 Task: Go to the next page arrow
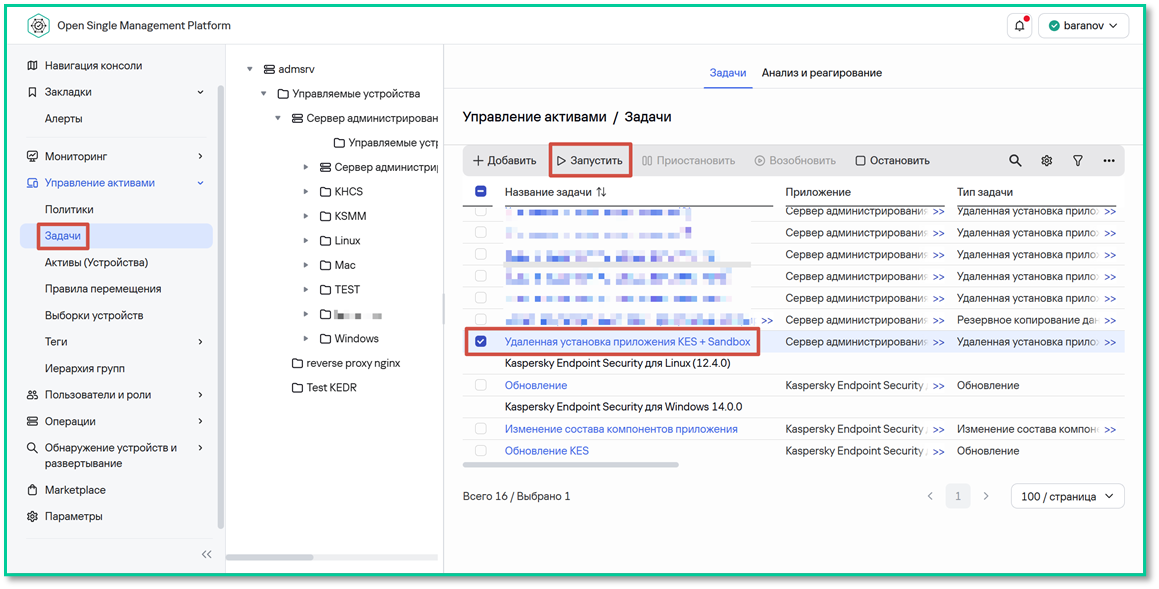click(985, 497)
